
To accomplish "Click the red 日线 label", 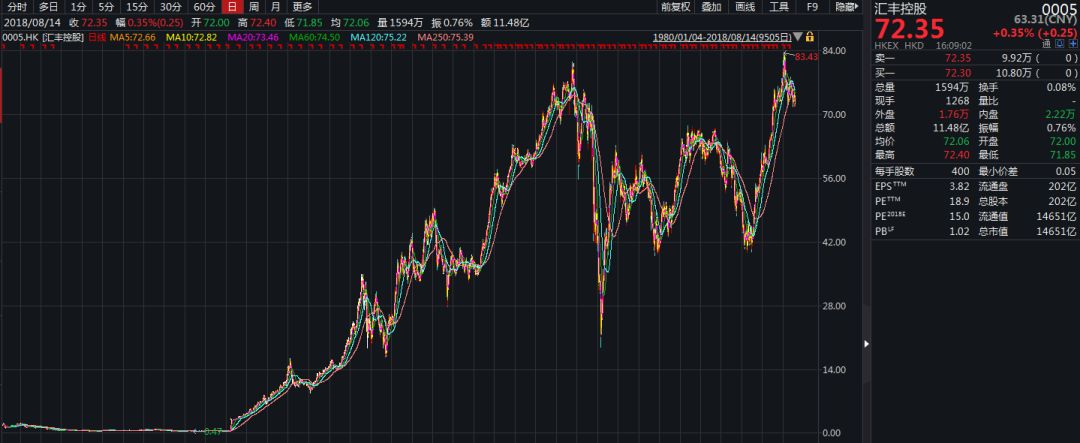I will click(96, 37).
